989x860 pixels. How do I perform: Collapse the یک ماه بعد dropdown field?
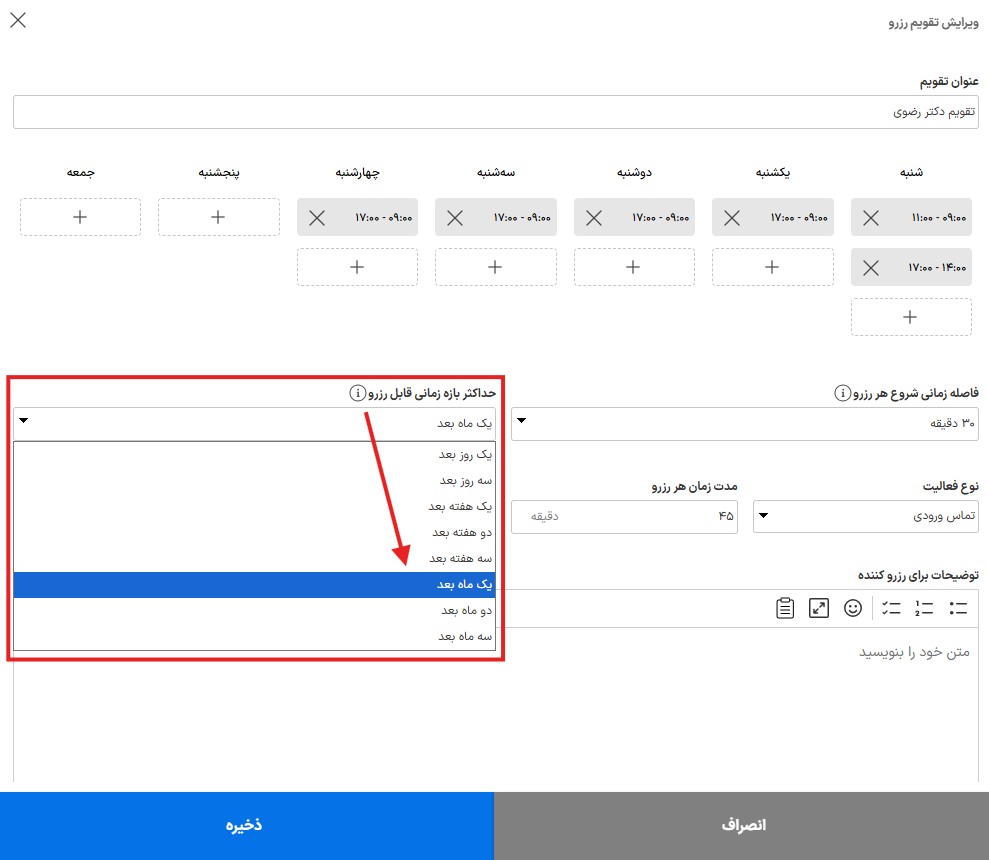click(x=254, y=423)
